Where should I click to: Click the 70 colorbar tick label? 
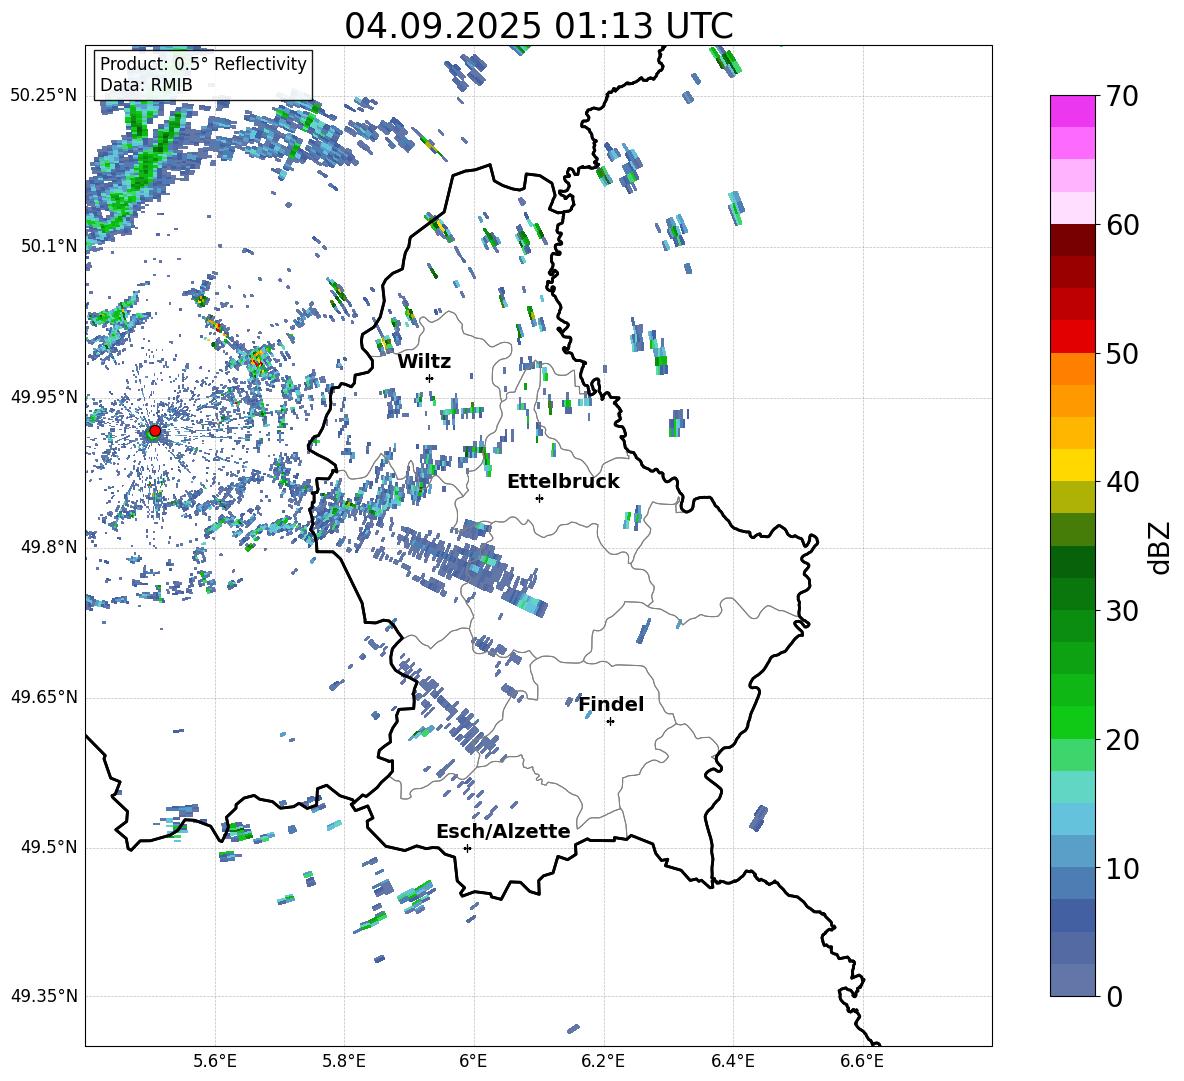pyautogui.click(x=1122, y=96)
